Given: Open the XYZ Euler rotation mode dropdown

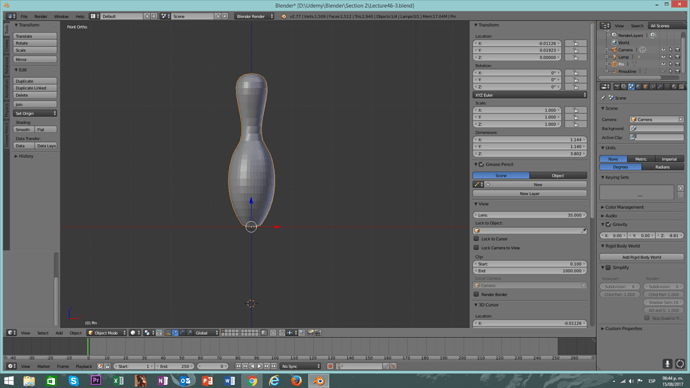Looking at the screenshot, I should click(x=530, y=95).
